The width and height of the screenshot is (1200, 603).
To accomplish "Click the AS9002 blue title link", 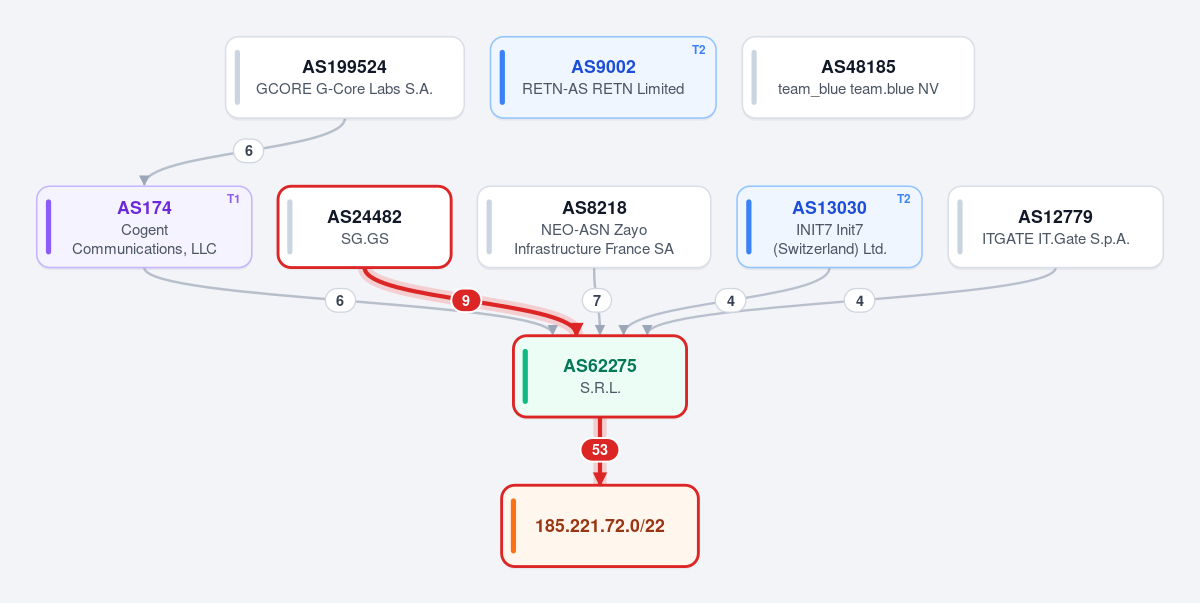I will coord(603,67).
